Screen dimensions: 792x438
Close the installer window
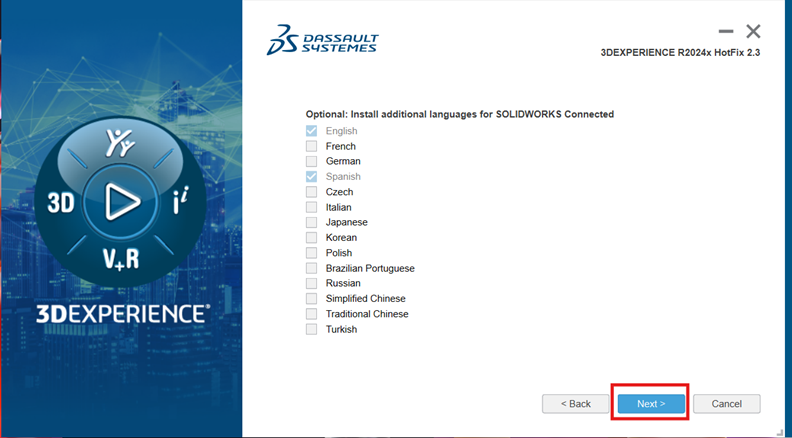[753, 31]
